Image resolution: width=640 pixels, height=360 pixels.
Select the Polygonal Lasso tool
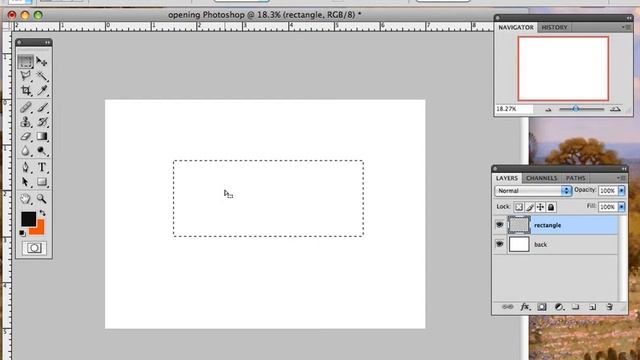tap(25, 76)
